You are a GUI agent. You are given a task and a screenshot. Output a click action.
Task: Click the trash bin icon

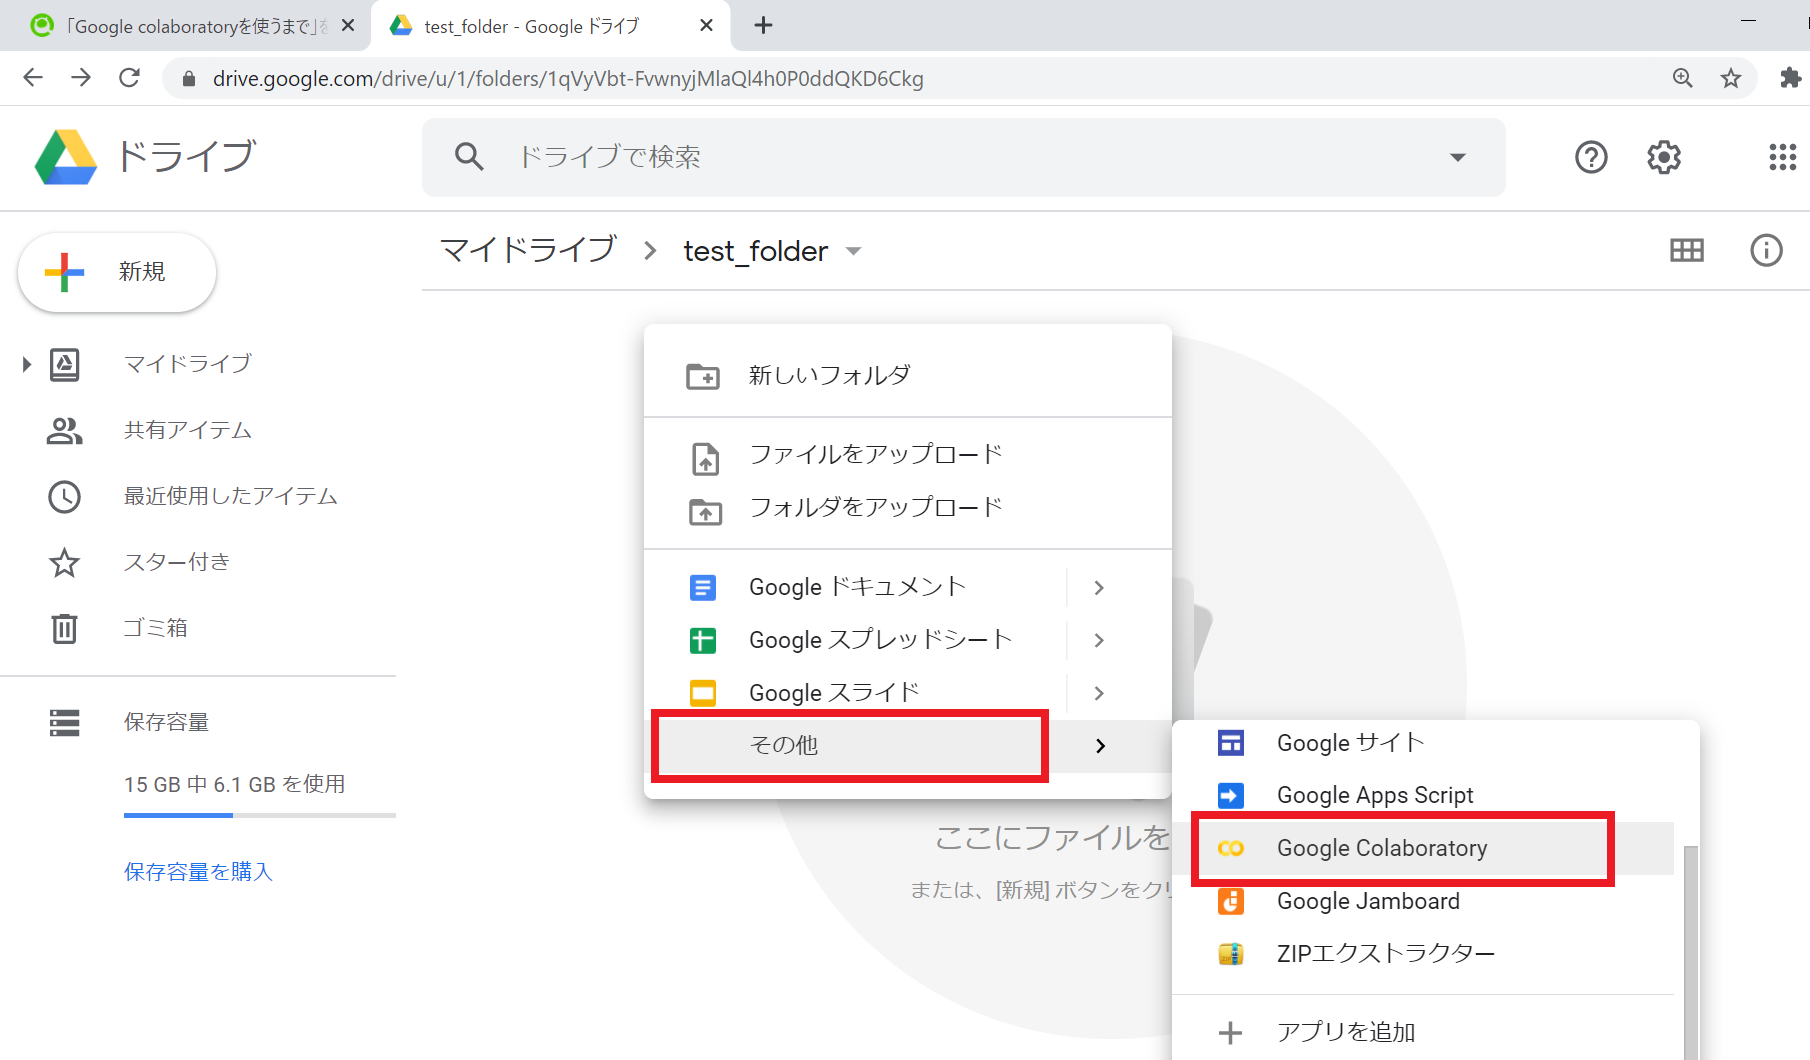(65, 628)
